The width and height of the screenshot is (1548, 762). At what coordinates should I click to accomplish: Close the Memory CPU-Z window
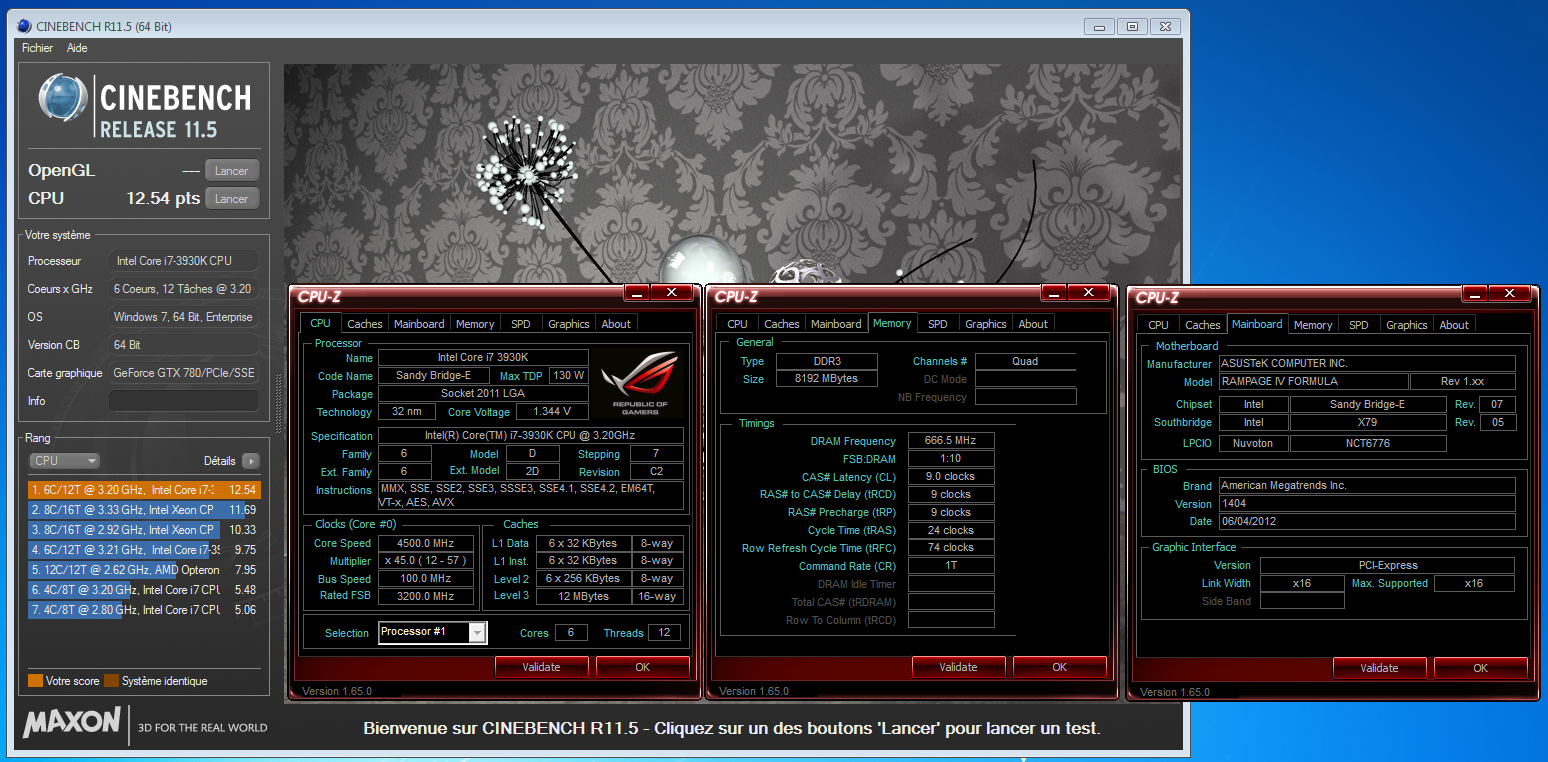point(1089,293)
